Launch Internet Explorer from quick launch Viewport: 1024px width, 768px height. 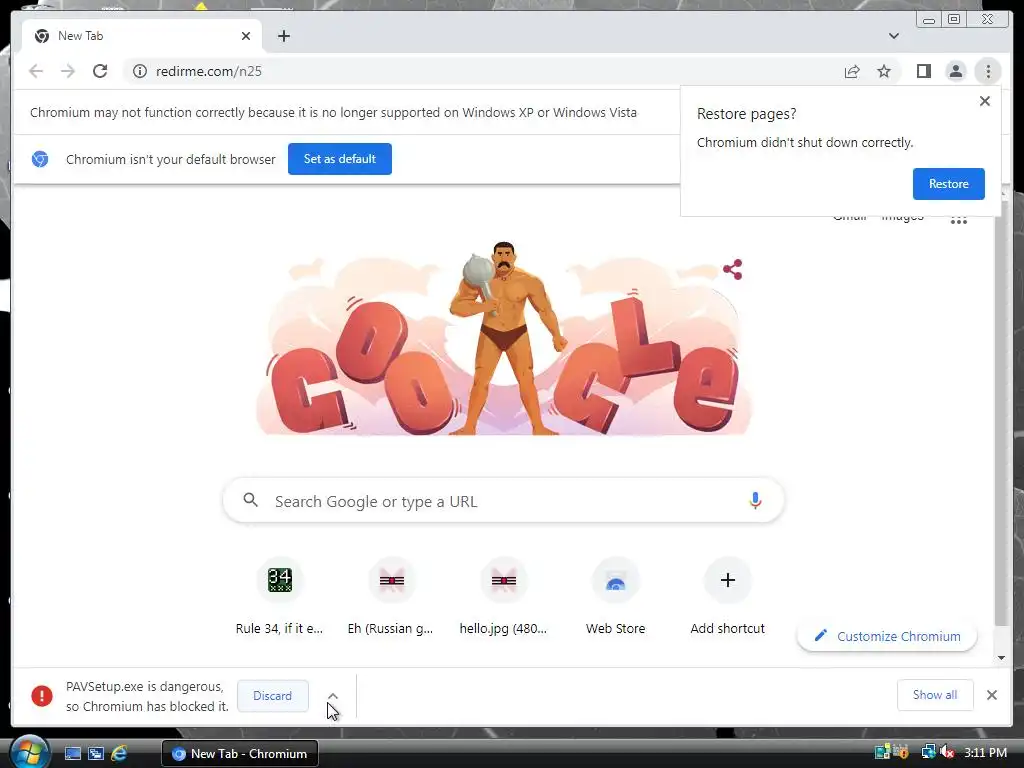tap(119, 754)
